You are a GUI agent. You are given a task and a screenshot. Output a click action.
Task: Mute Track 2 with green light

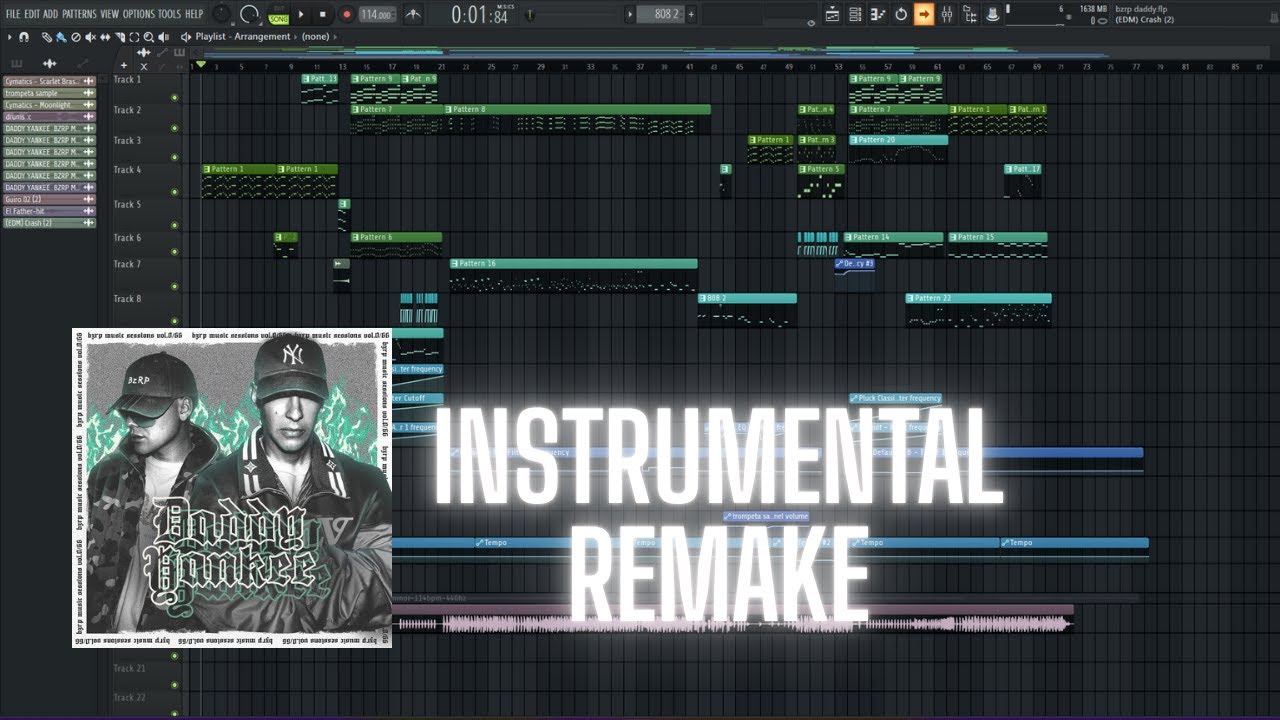point(175,128)
